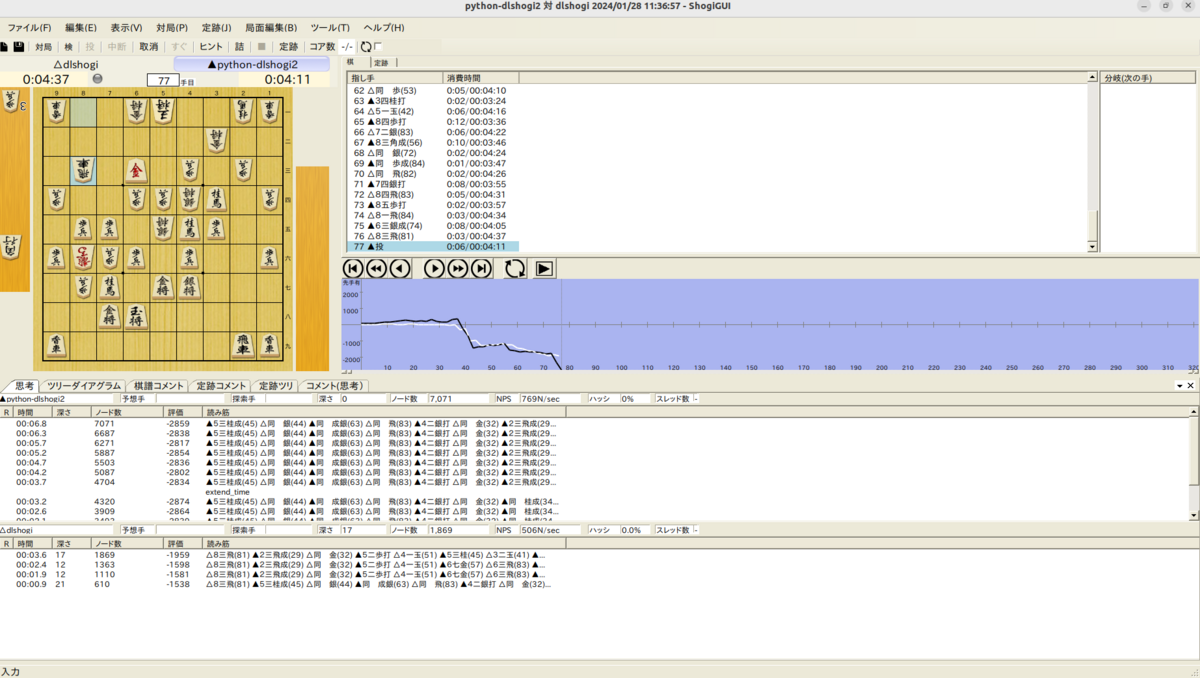
Task: Jump to the first move
Action: coord(353,268)
